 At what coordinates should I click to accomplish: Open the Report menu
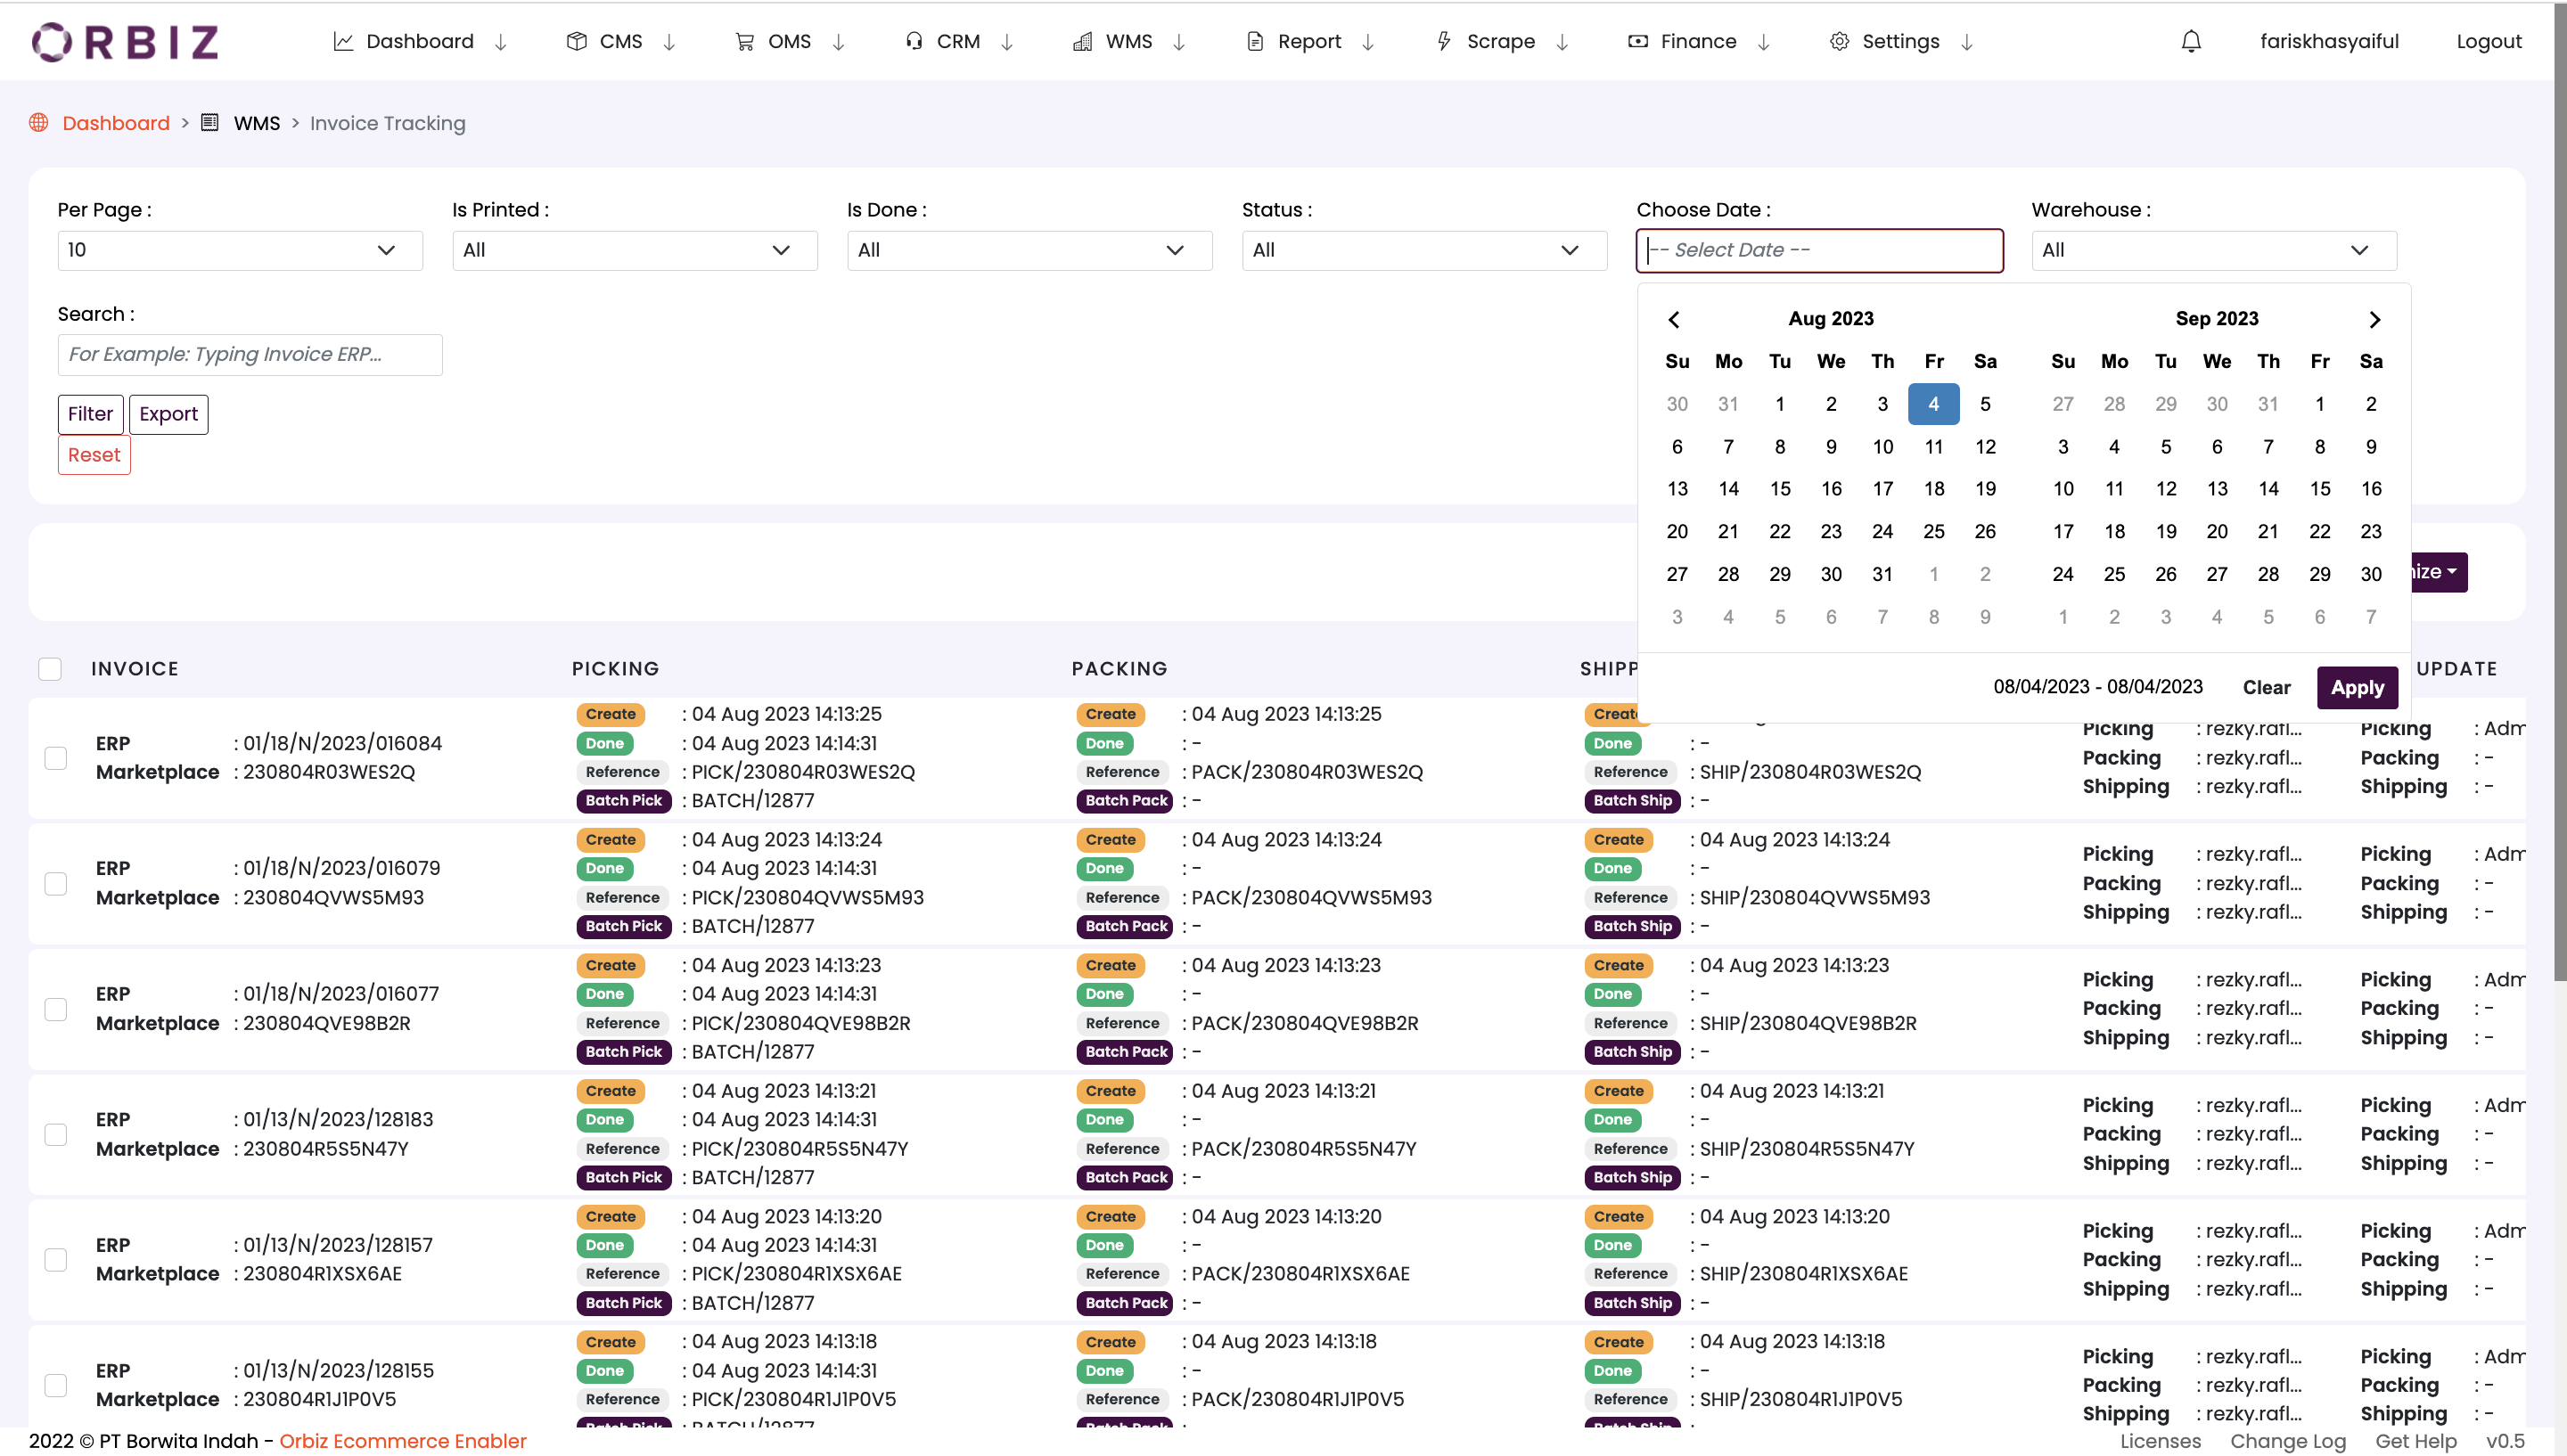click(1309, 42)
